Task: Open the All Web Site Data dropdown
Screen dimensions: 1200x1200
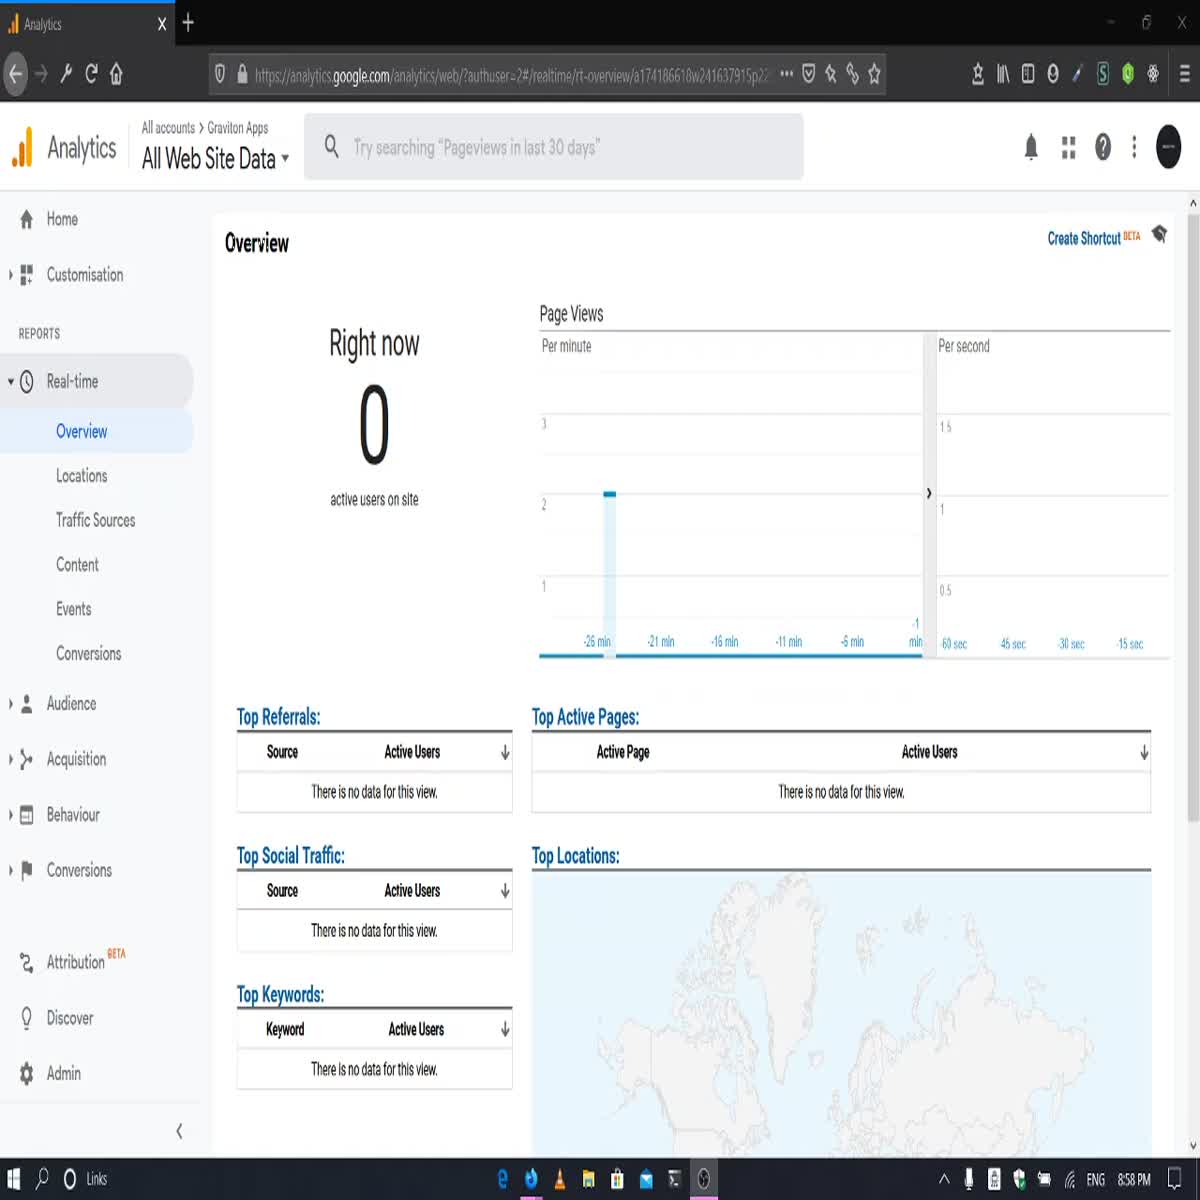Action: pyautogui.click(x=215, y=159)
